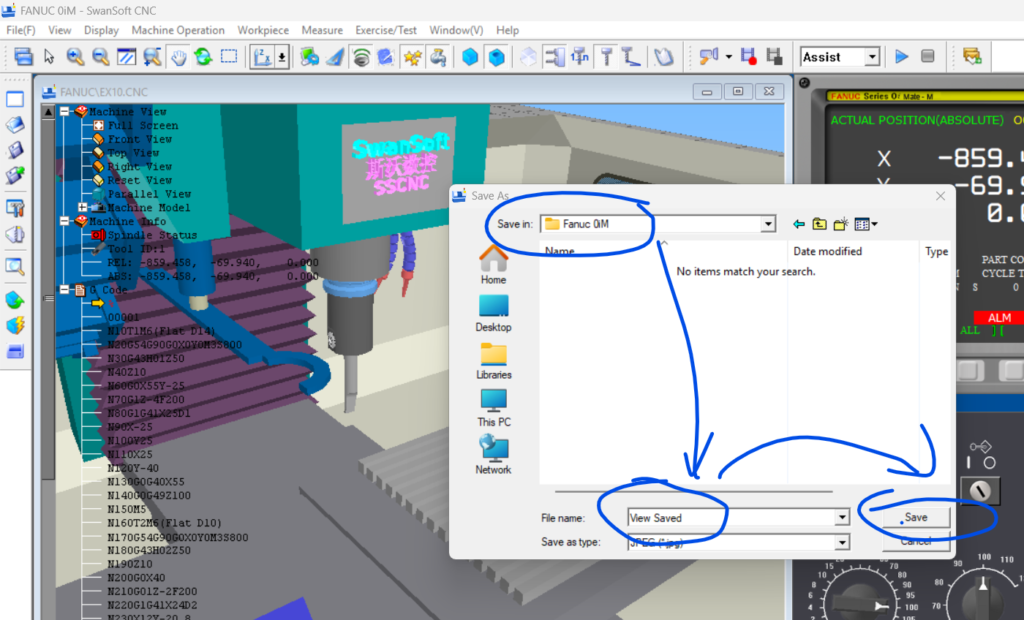Image resolution: width=1024 pixels, height=620 pixels.
Task: Click the gray stop button in toolbar
Action: point(928,57)
